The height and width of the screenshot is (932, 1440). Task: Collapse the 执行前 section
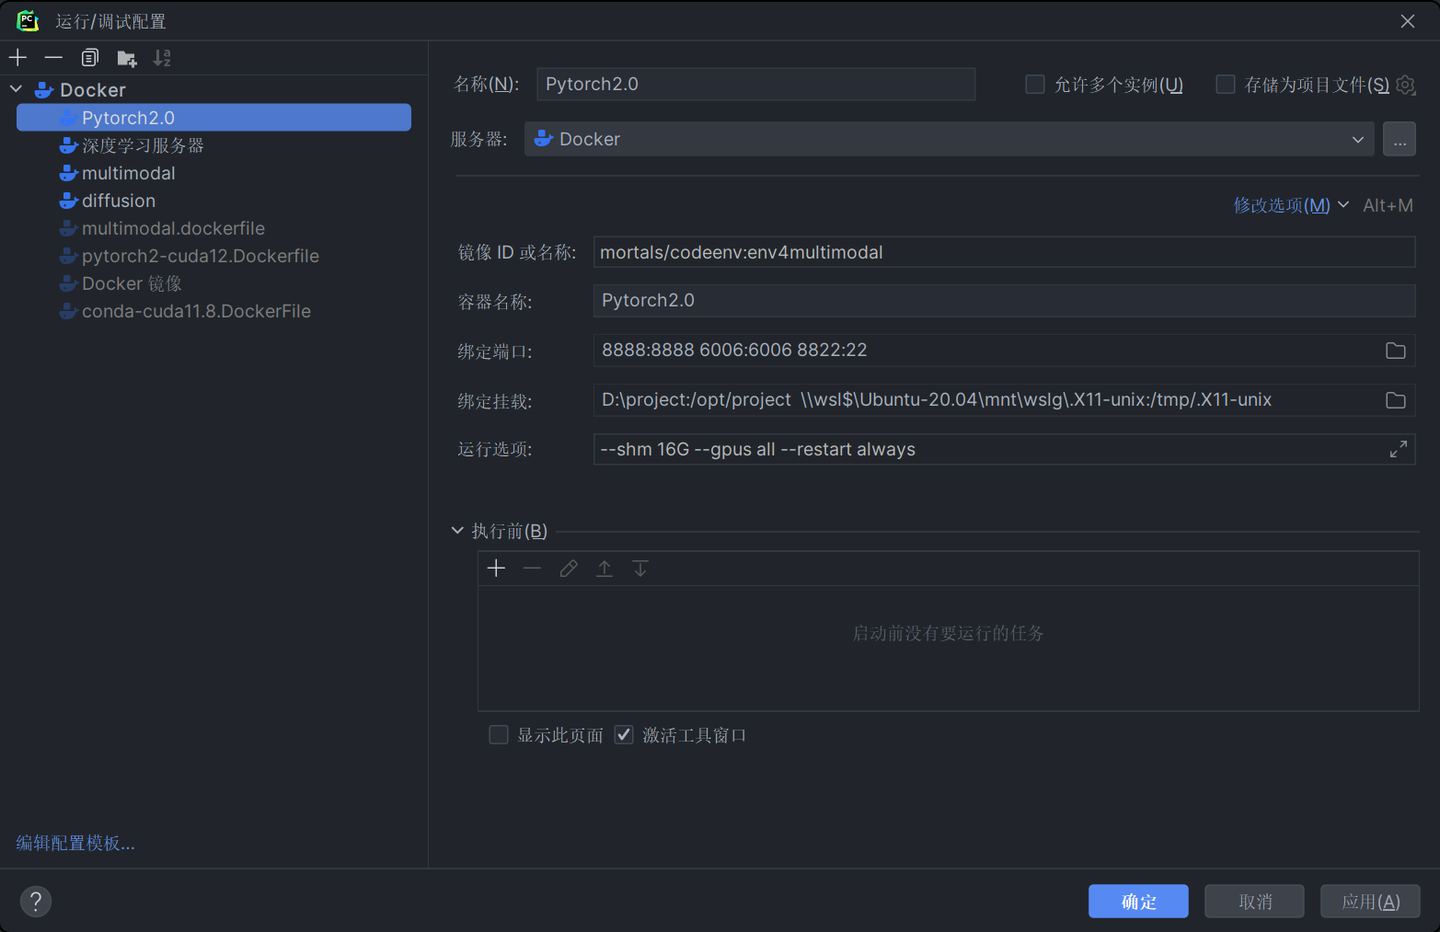458,531
